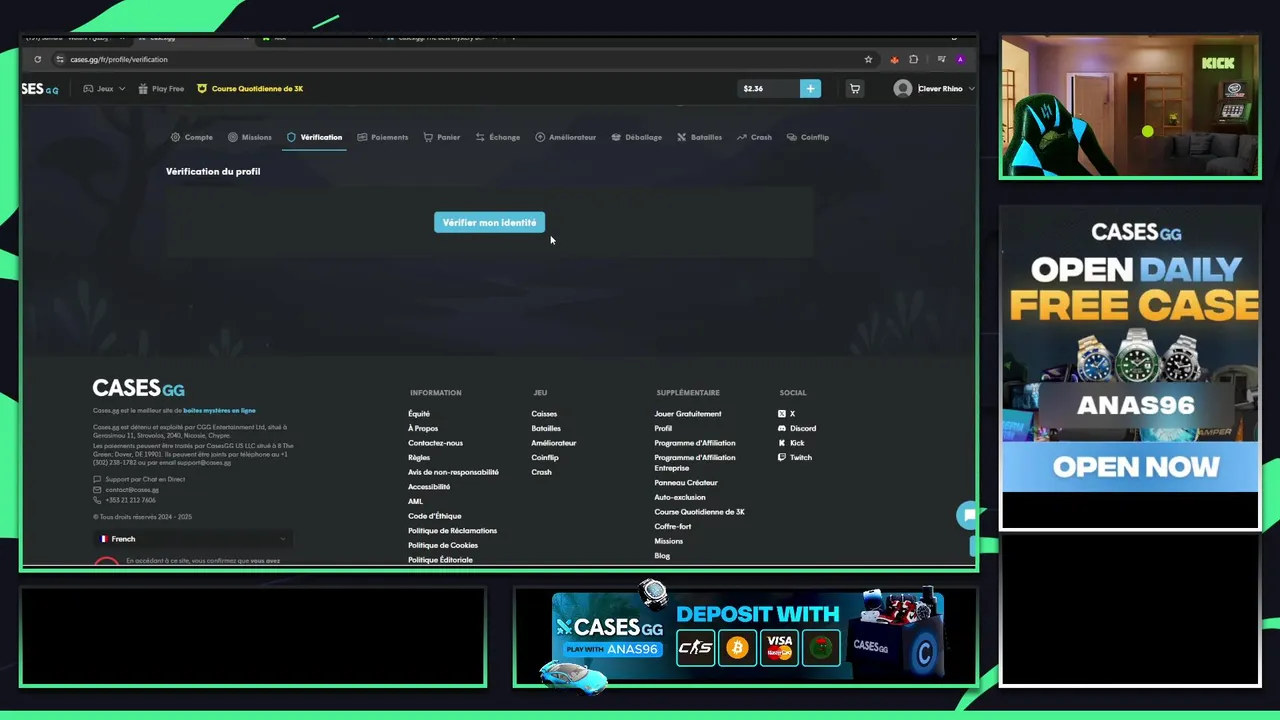Open the shopping cart icon
The width and height of the screenshot is (1280, 720).
(x=855, y=89)
